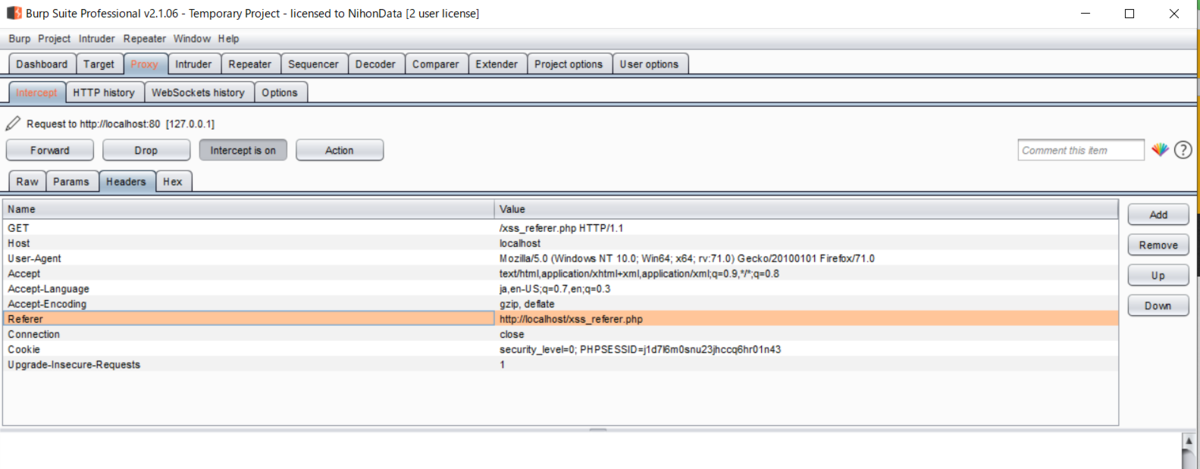Click the Burp Suite logo icon in title bar
1200x469 pixels.
coord(14,14)
